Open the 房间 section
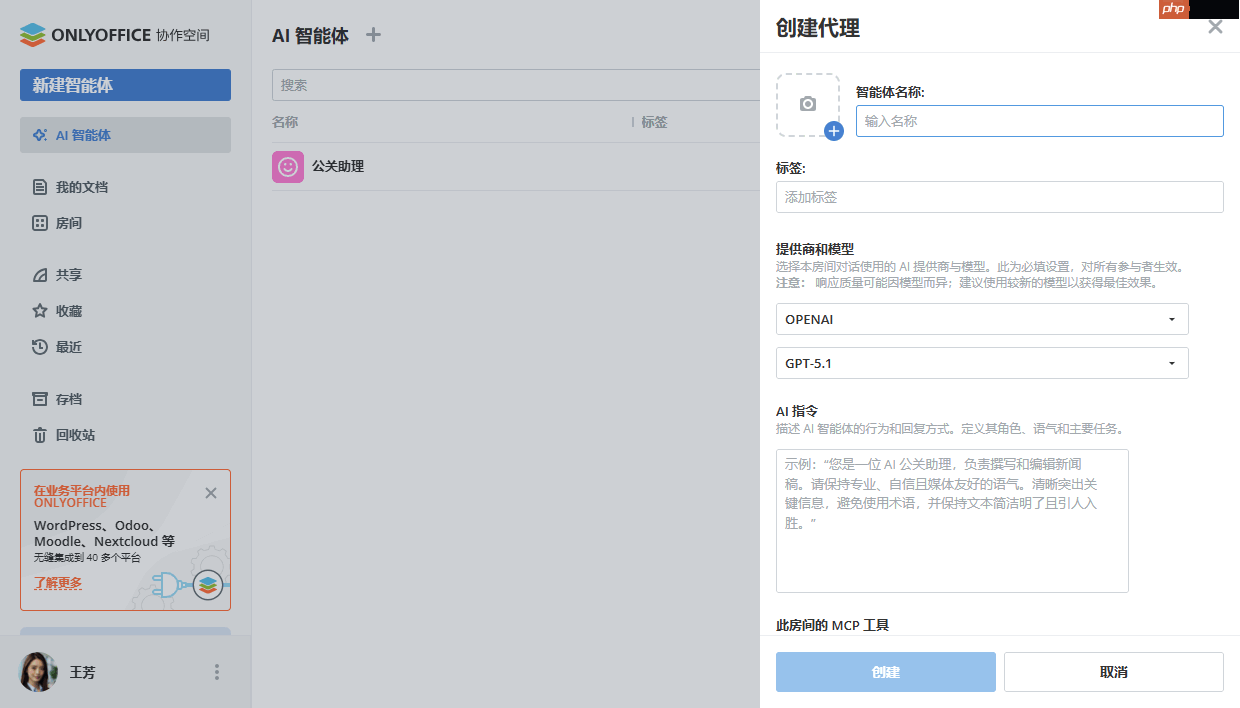The width and height of the screenshot is (1240, 708). tap(70, 223)
